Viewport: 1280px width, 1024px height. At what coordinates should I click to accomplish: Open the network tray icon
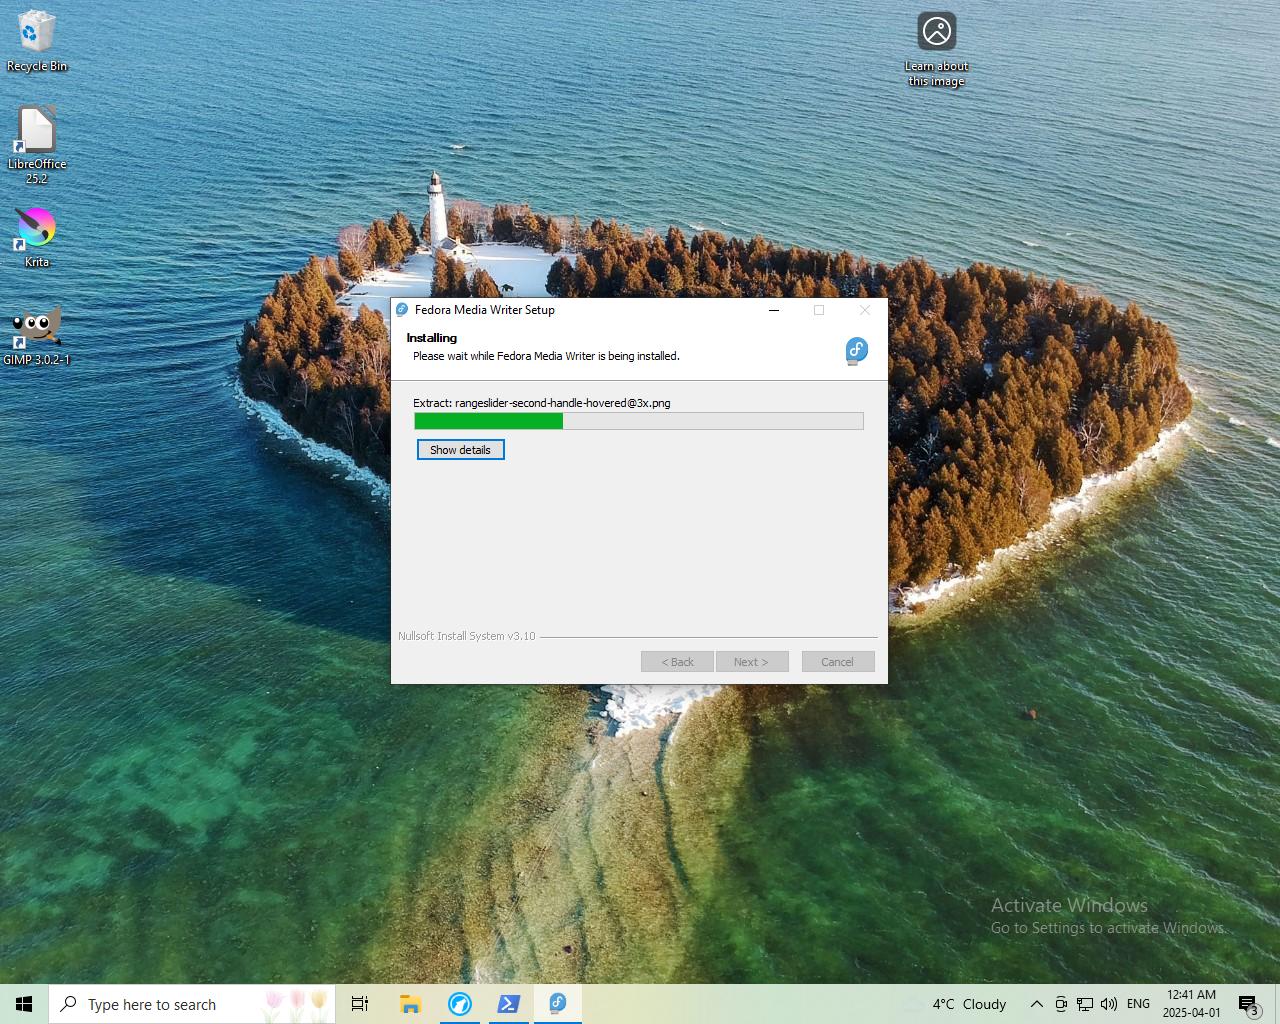pyautogui.click(x=1085, y=1004)
